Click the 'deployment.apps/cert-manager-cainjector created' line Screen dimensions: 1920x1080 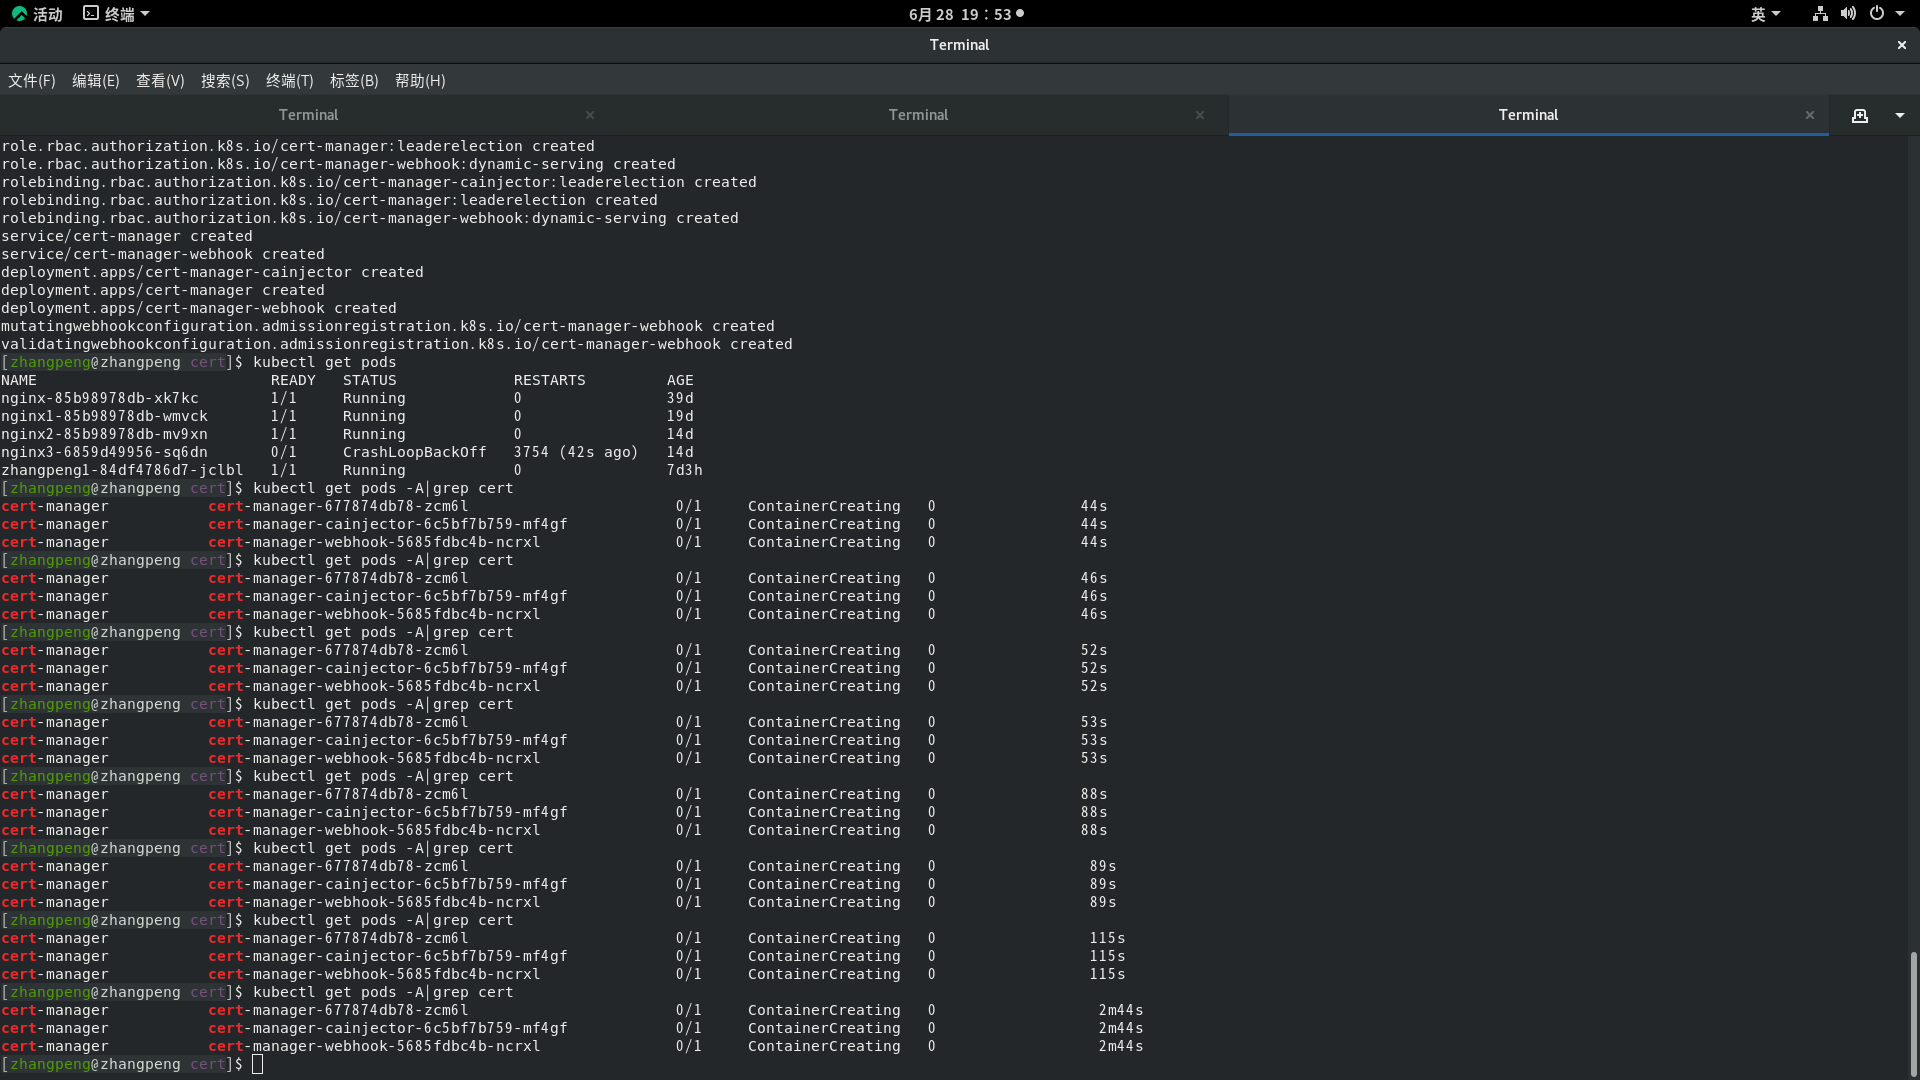[212, 272]
